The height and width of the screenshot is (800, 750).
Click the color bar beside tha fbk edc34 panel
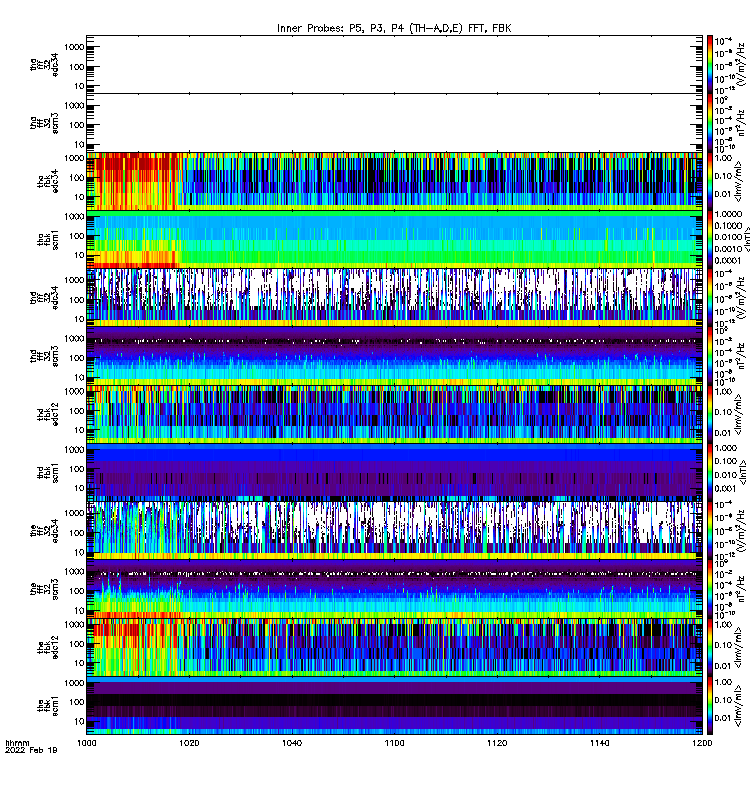[710, 181]
